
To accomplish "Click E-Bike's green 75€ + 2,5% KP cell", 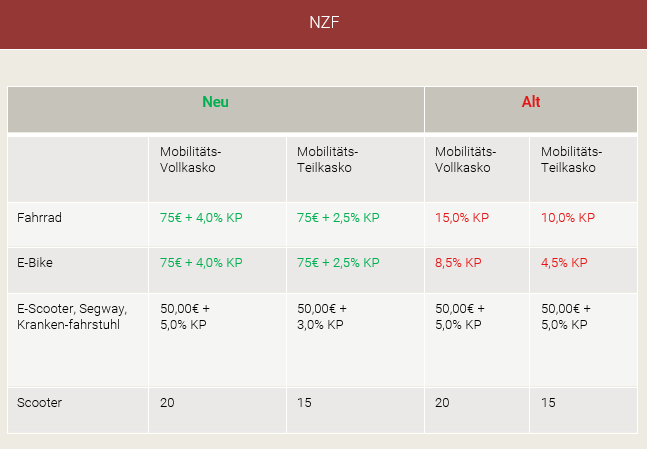I will (338, 263).
